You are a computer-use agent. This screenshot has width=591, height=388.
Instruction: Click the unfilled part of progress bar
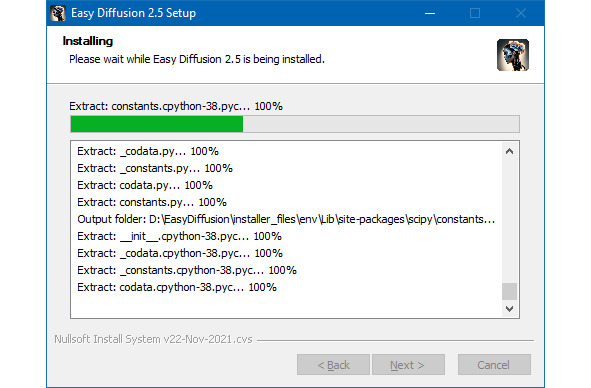[381, 124]
